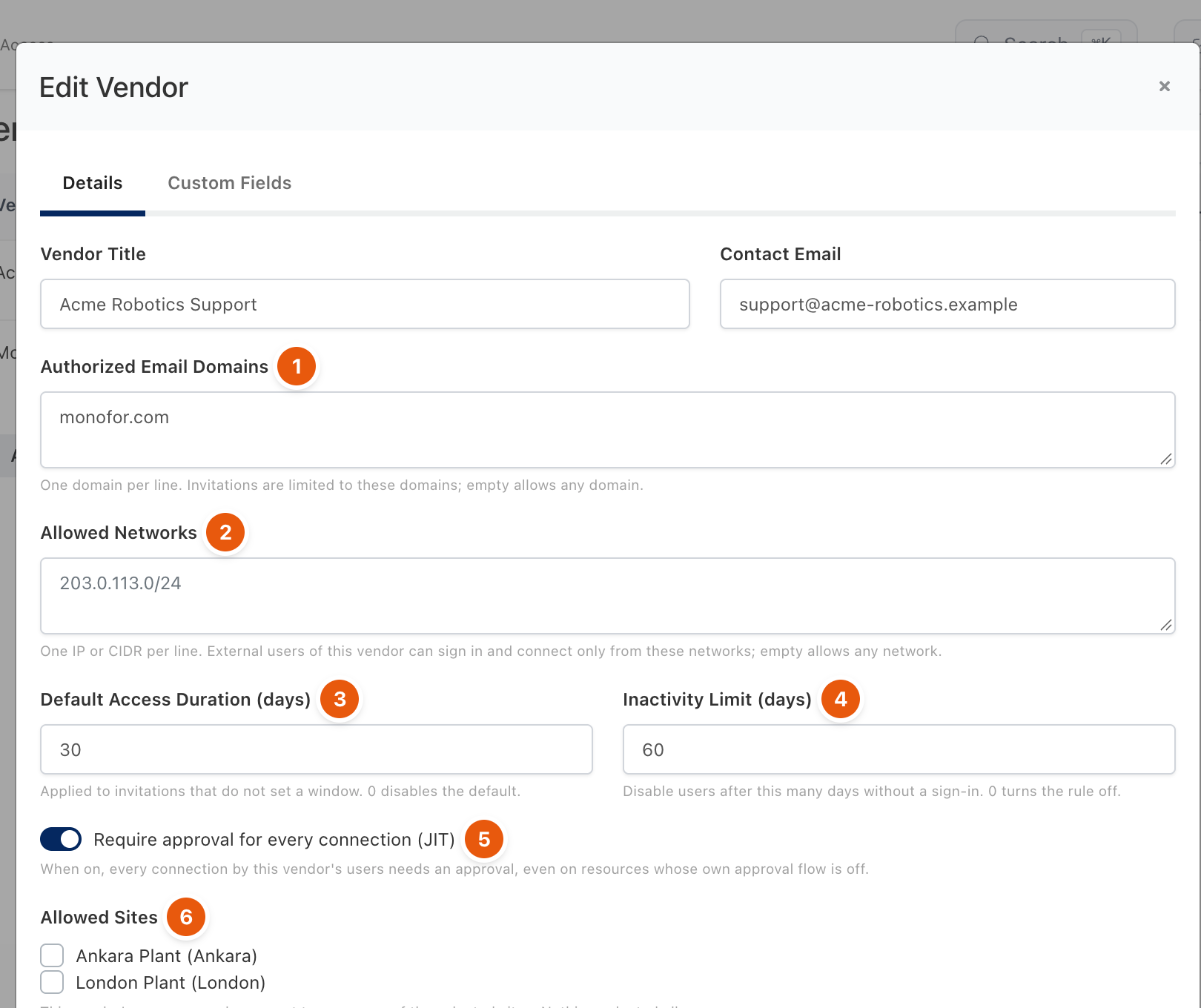The image size is (1201, 1008).
Task: Click 'One domain per line' hint text
Action: [x=341, y=486]
